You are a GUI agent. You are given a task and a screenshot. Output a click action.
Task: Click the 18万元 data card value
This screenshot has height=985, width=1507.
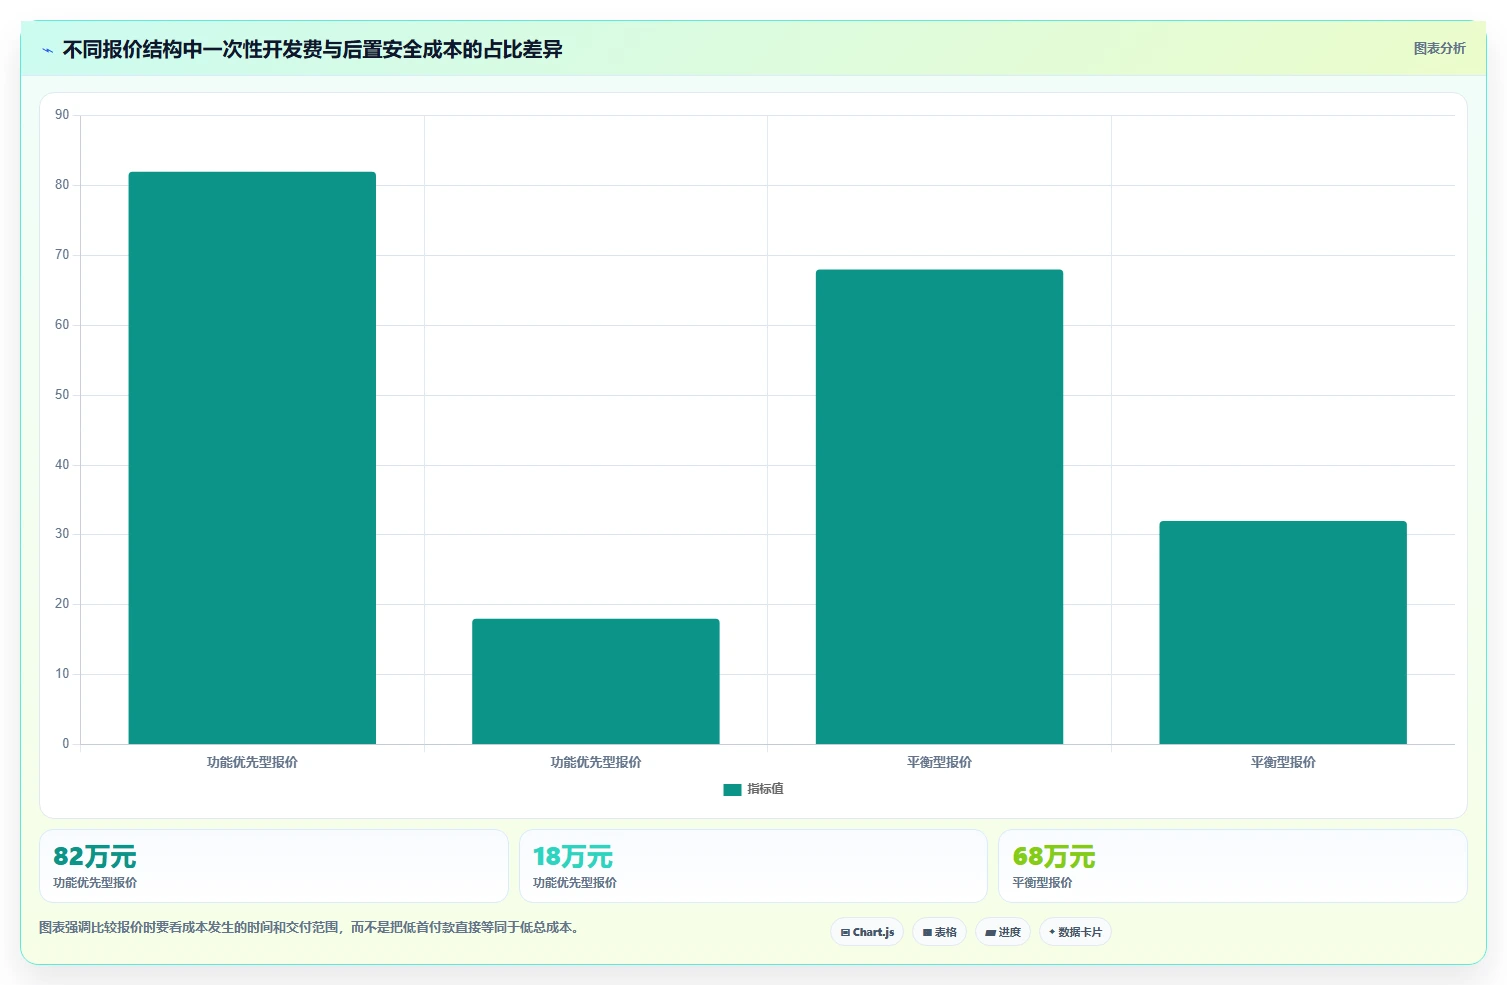572,857
